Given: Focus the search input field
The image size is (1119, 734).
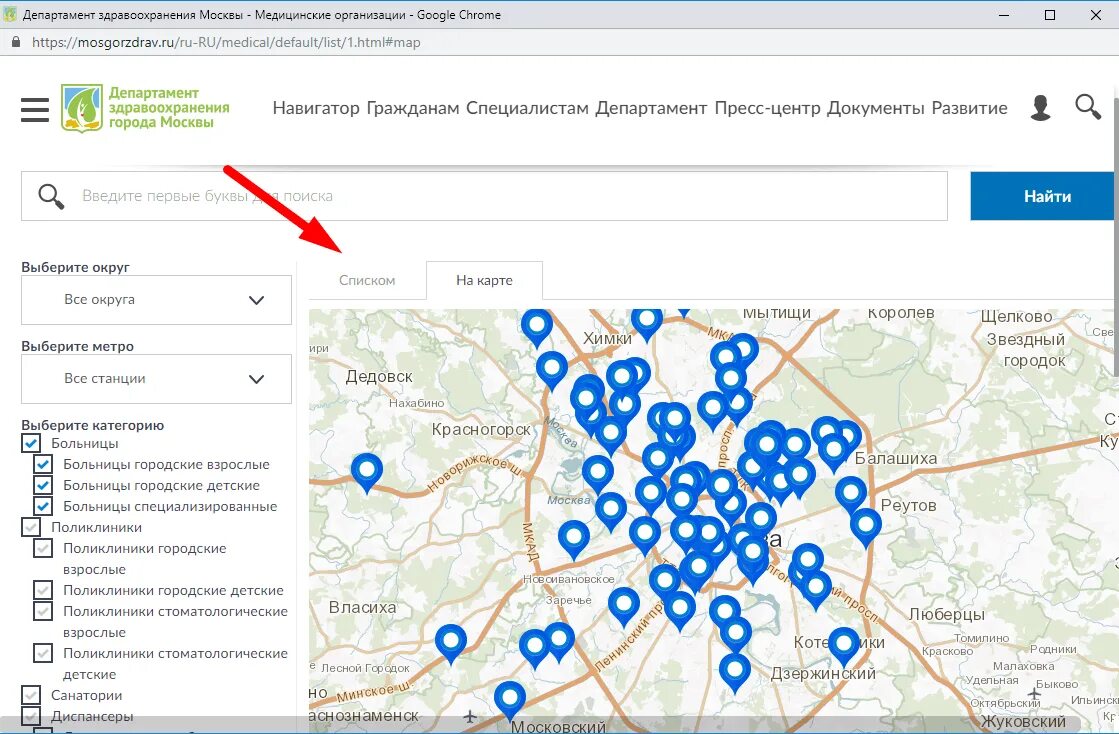Looking at the screenshot, I should coord(485,196).
